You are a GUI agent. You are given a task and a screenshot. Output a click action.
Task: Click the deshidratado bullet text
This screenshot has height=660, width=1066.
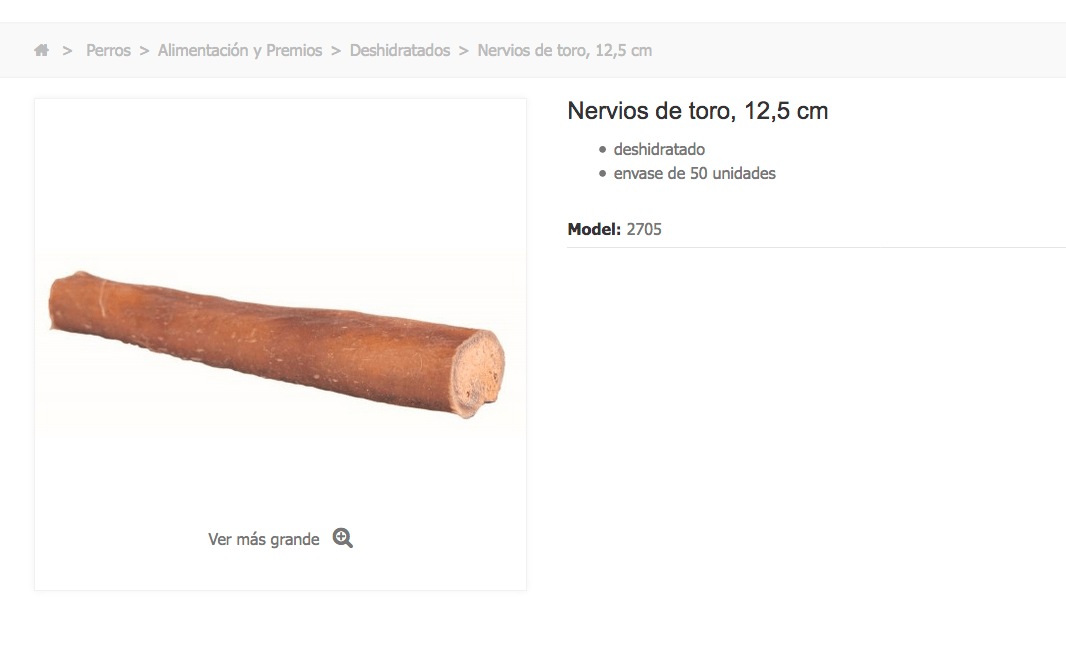659,149
